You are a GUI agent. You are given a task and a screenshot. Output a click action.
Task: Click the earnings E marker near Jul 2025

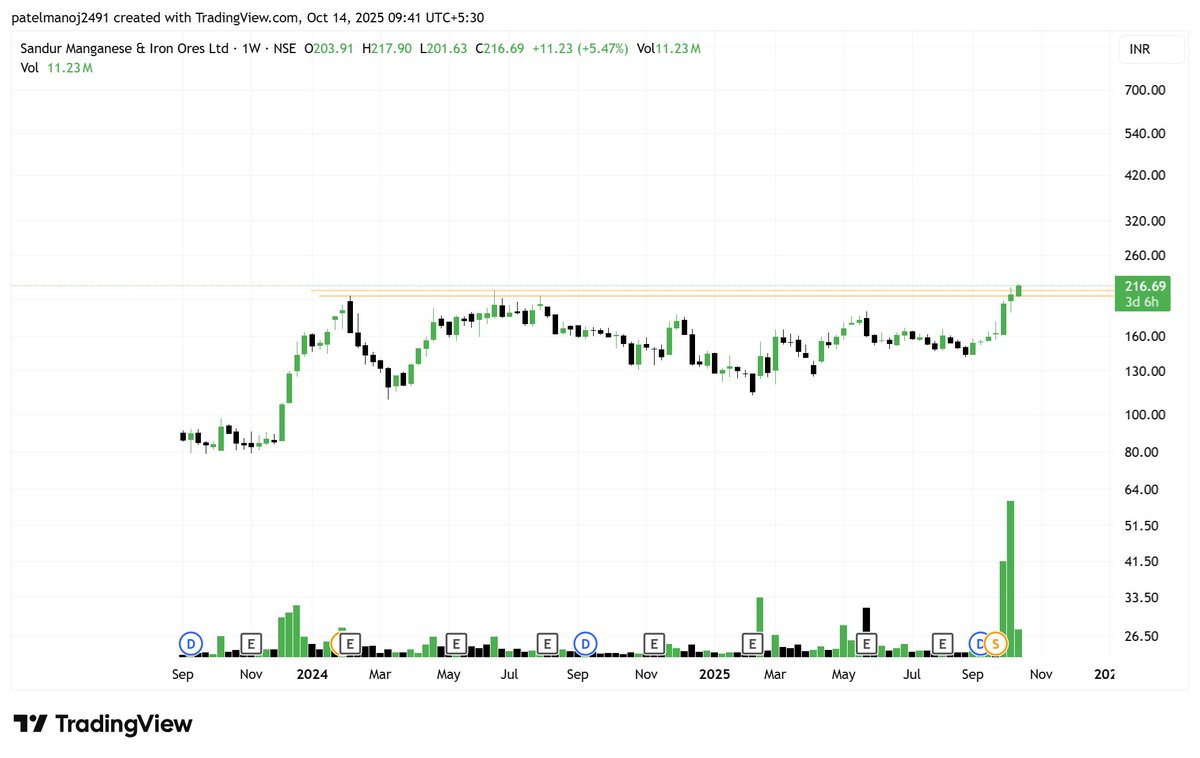coord(941,643)
